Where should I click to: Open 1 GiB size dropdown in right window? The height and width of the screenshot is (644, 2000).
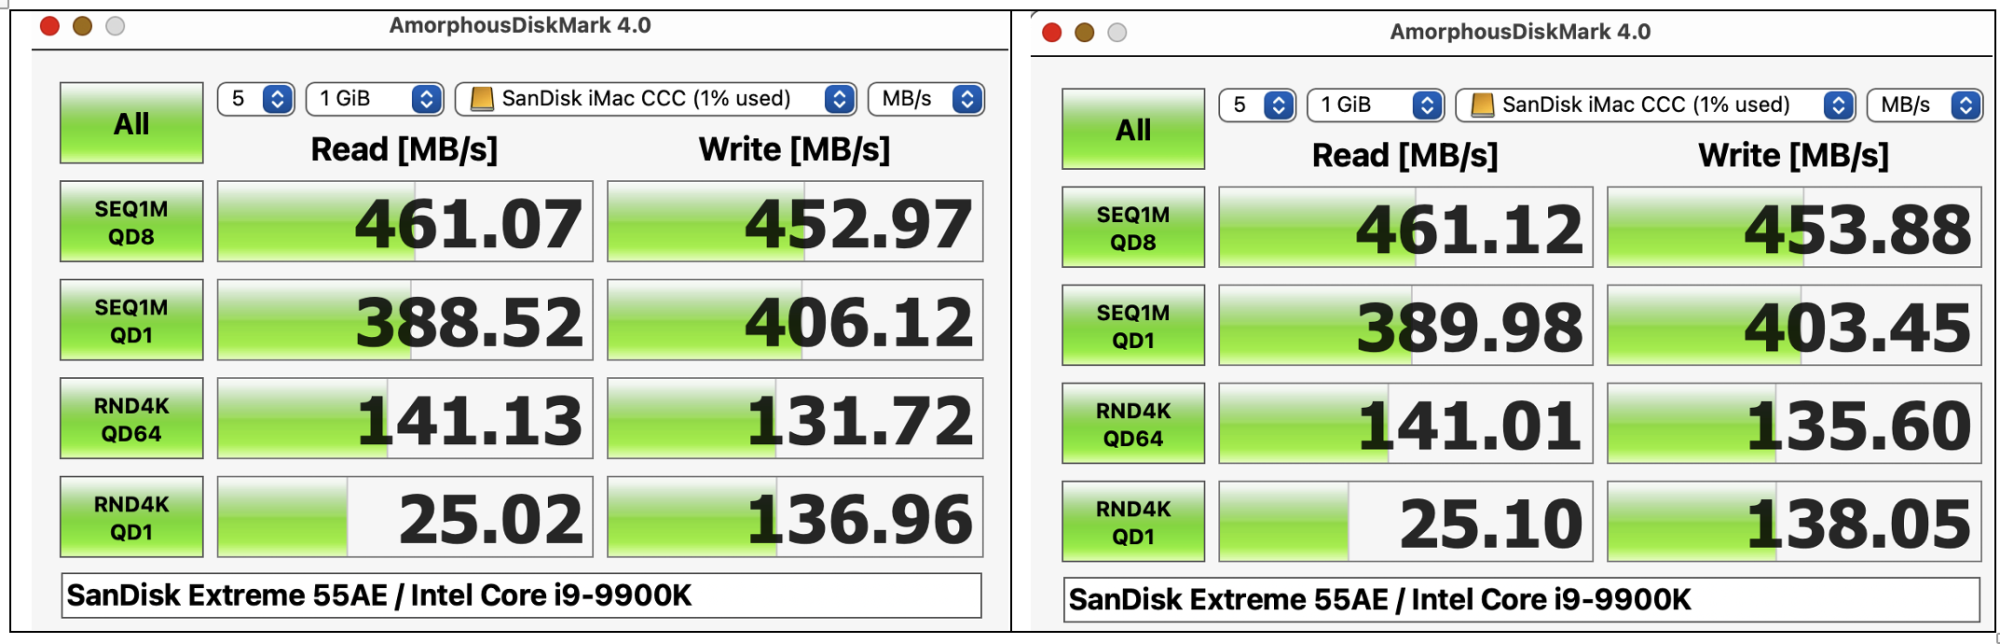click(1376, 105)
